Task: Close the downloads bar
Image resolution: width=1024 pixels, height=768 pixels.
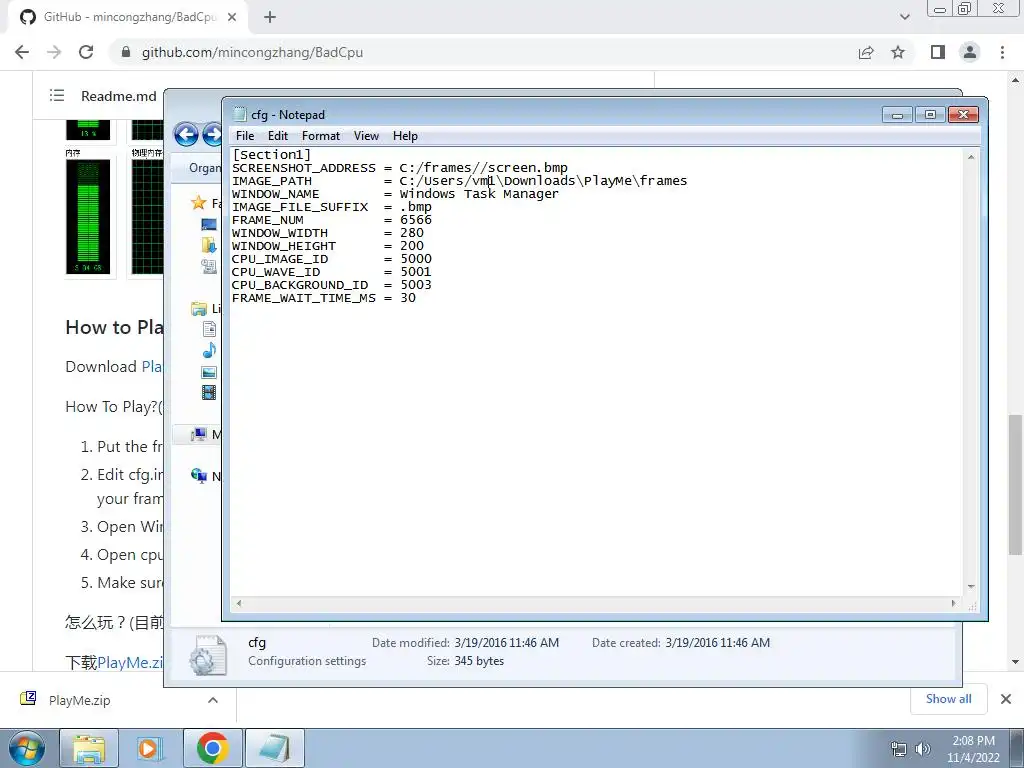Action: (1006, 699)
